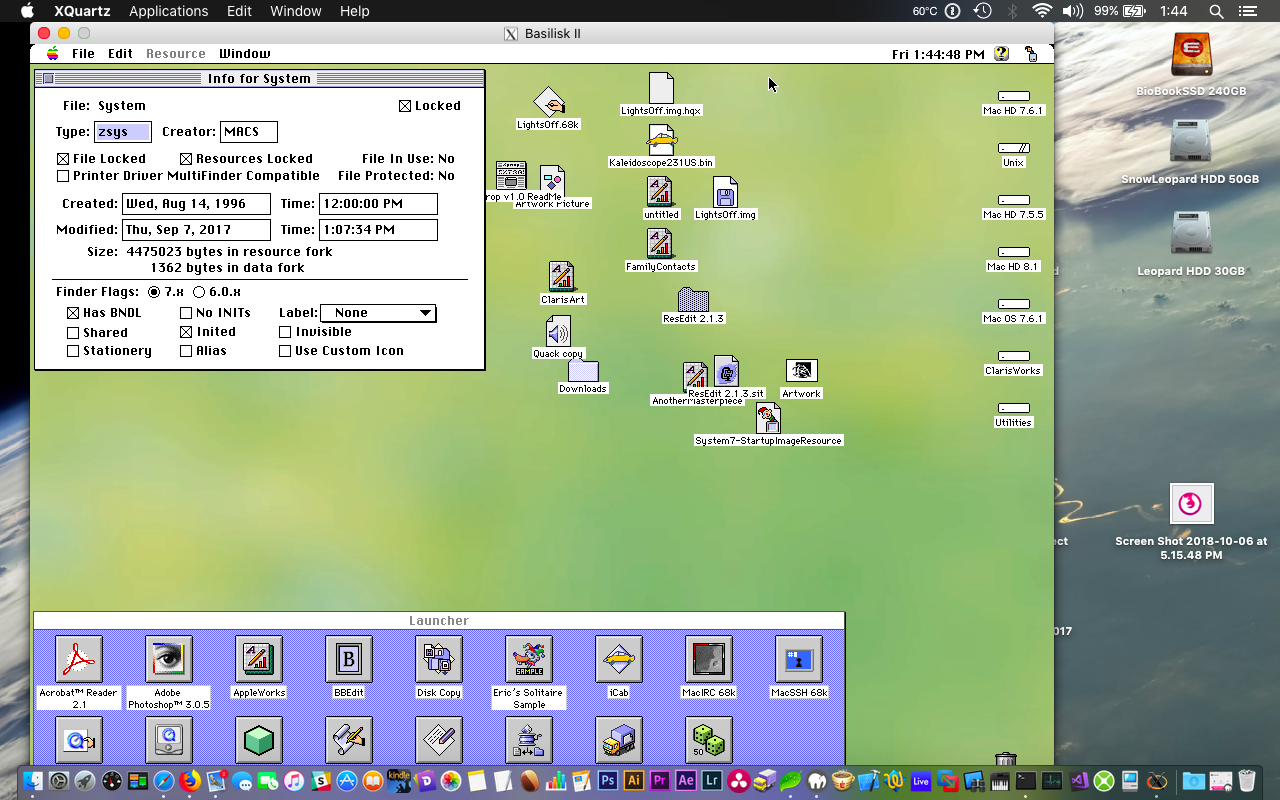
Task: Open the classic application switcher menu
Action: [x=1031, y=54]
